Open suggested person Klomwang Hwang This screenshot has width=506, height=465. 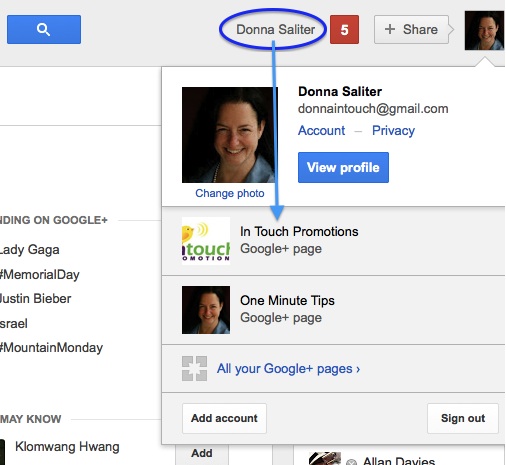67,447
